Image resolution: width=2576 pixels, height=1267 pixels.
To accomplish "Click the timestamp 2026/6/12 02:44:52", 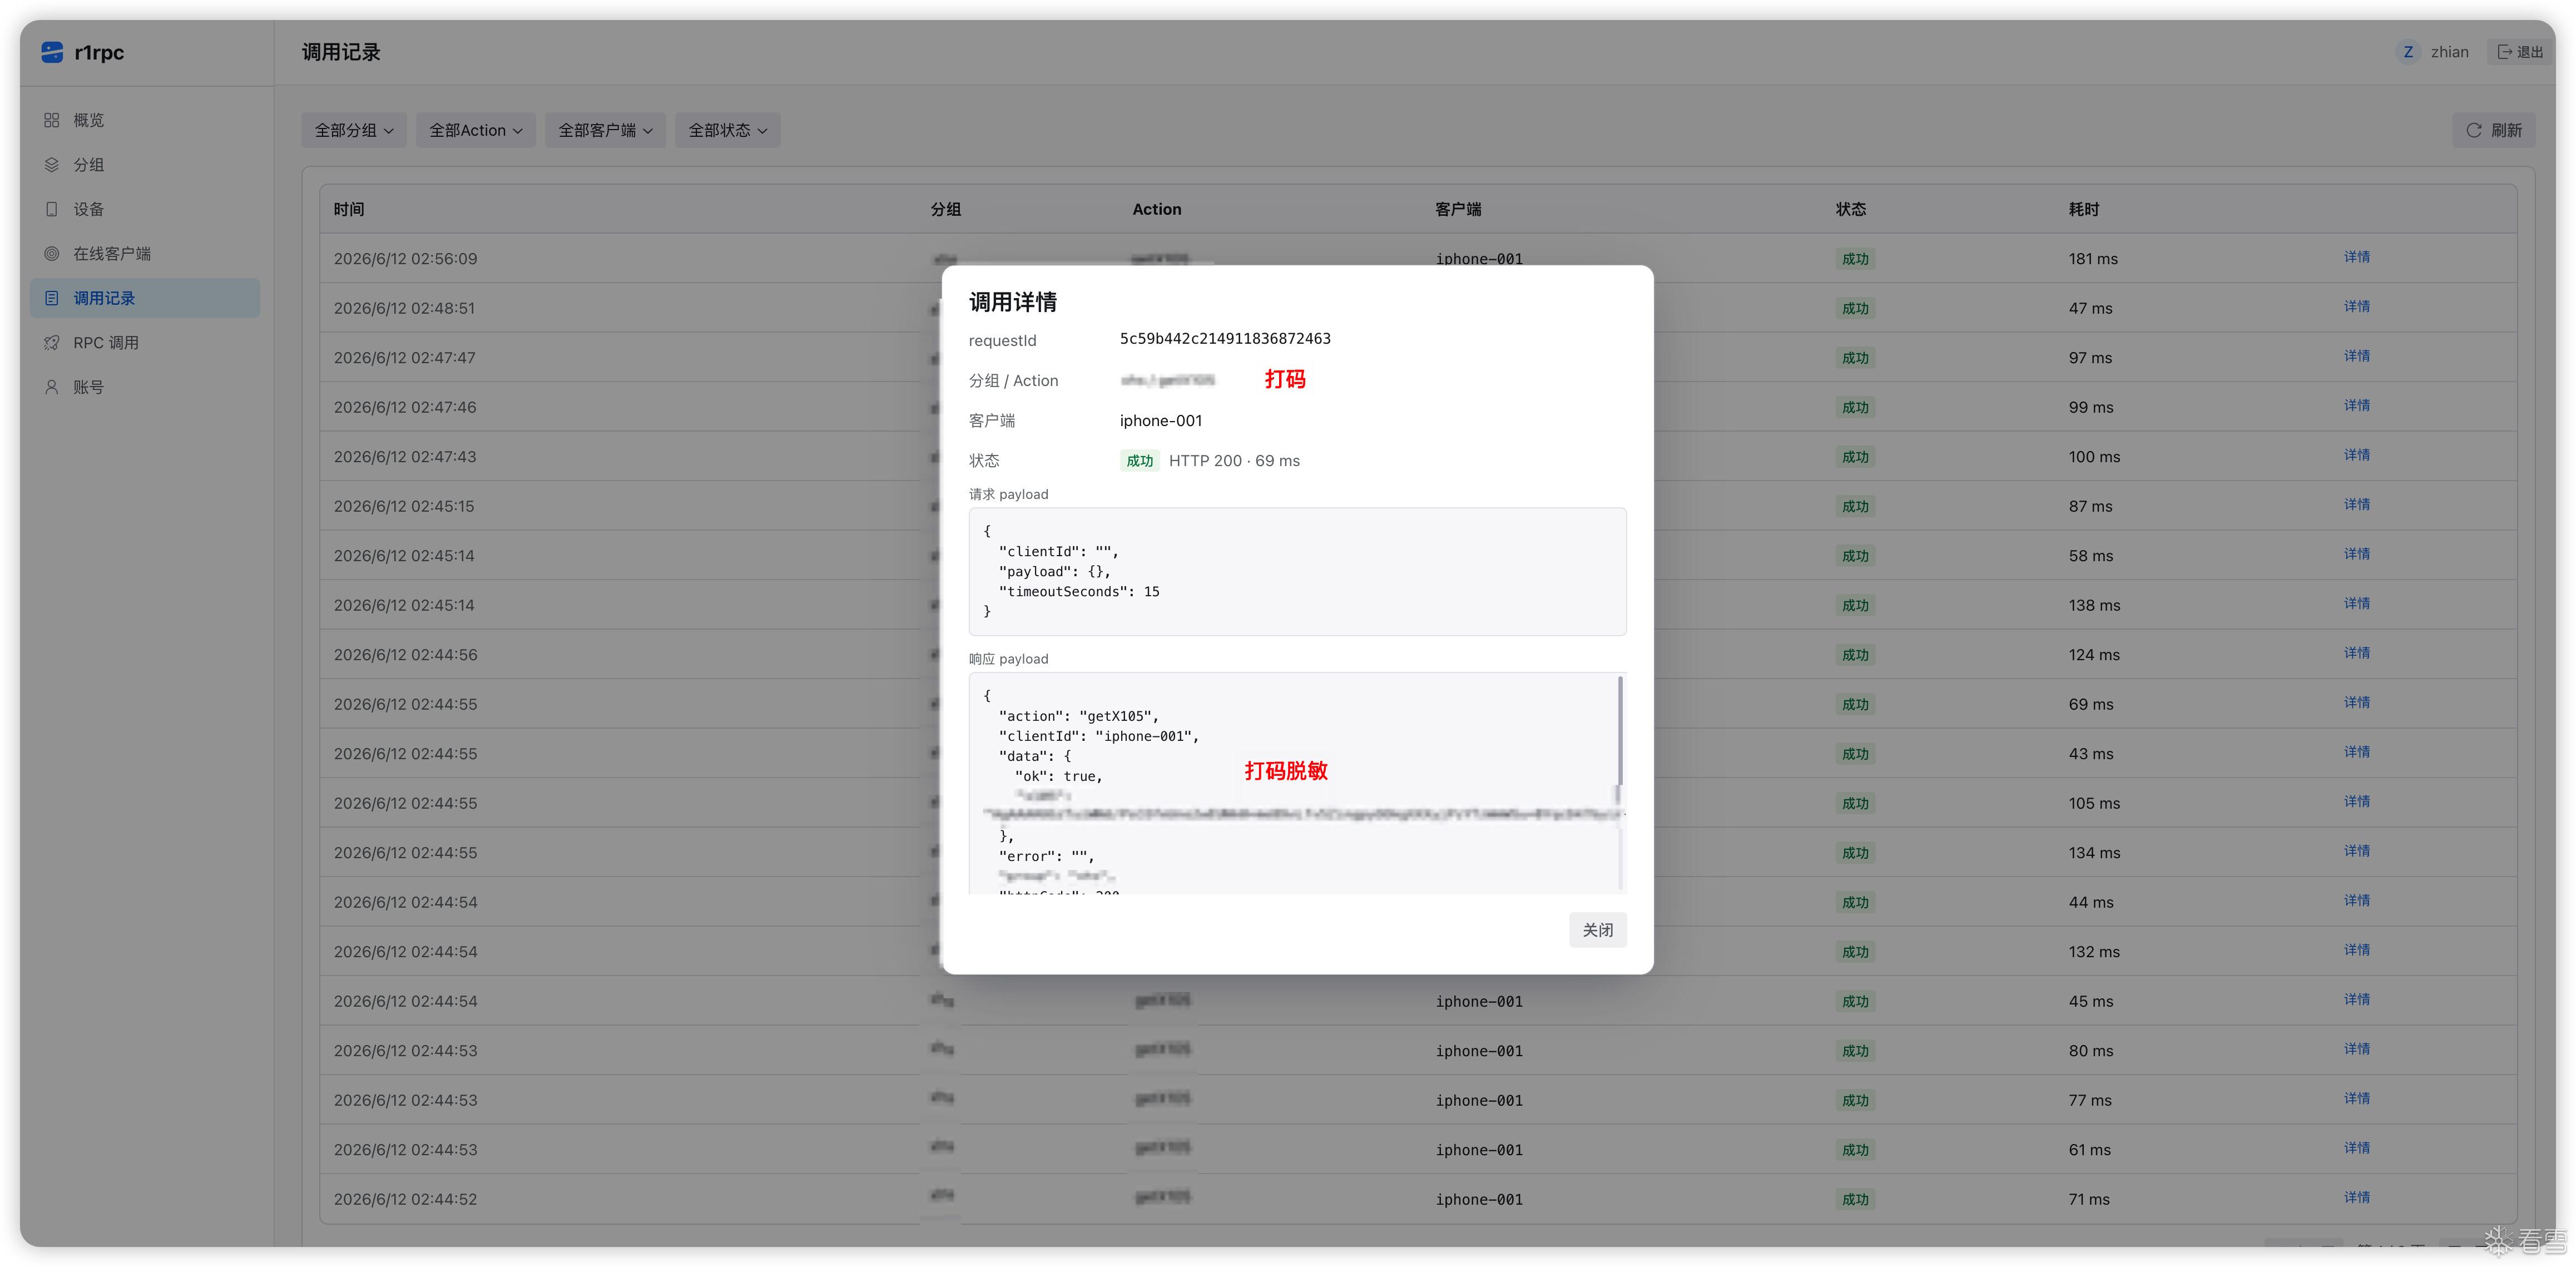I will (x=405, y=1199).
